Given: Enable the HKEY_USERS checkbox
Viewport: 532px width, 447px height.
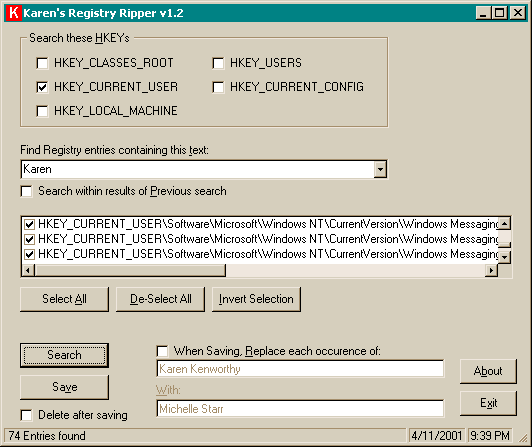Looking at the screenshot, I should (x=218, y=63).
